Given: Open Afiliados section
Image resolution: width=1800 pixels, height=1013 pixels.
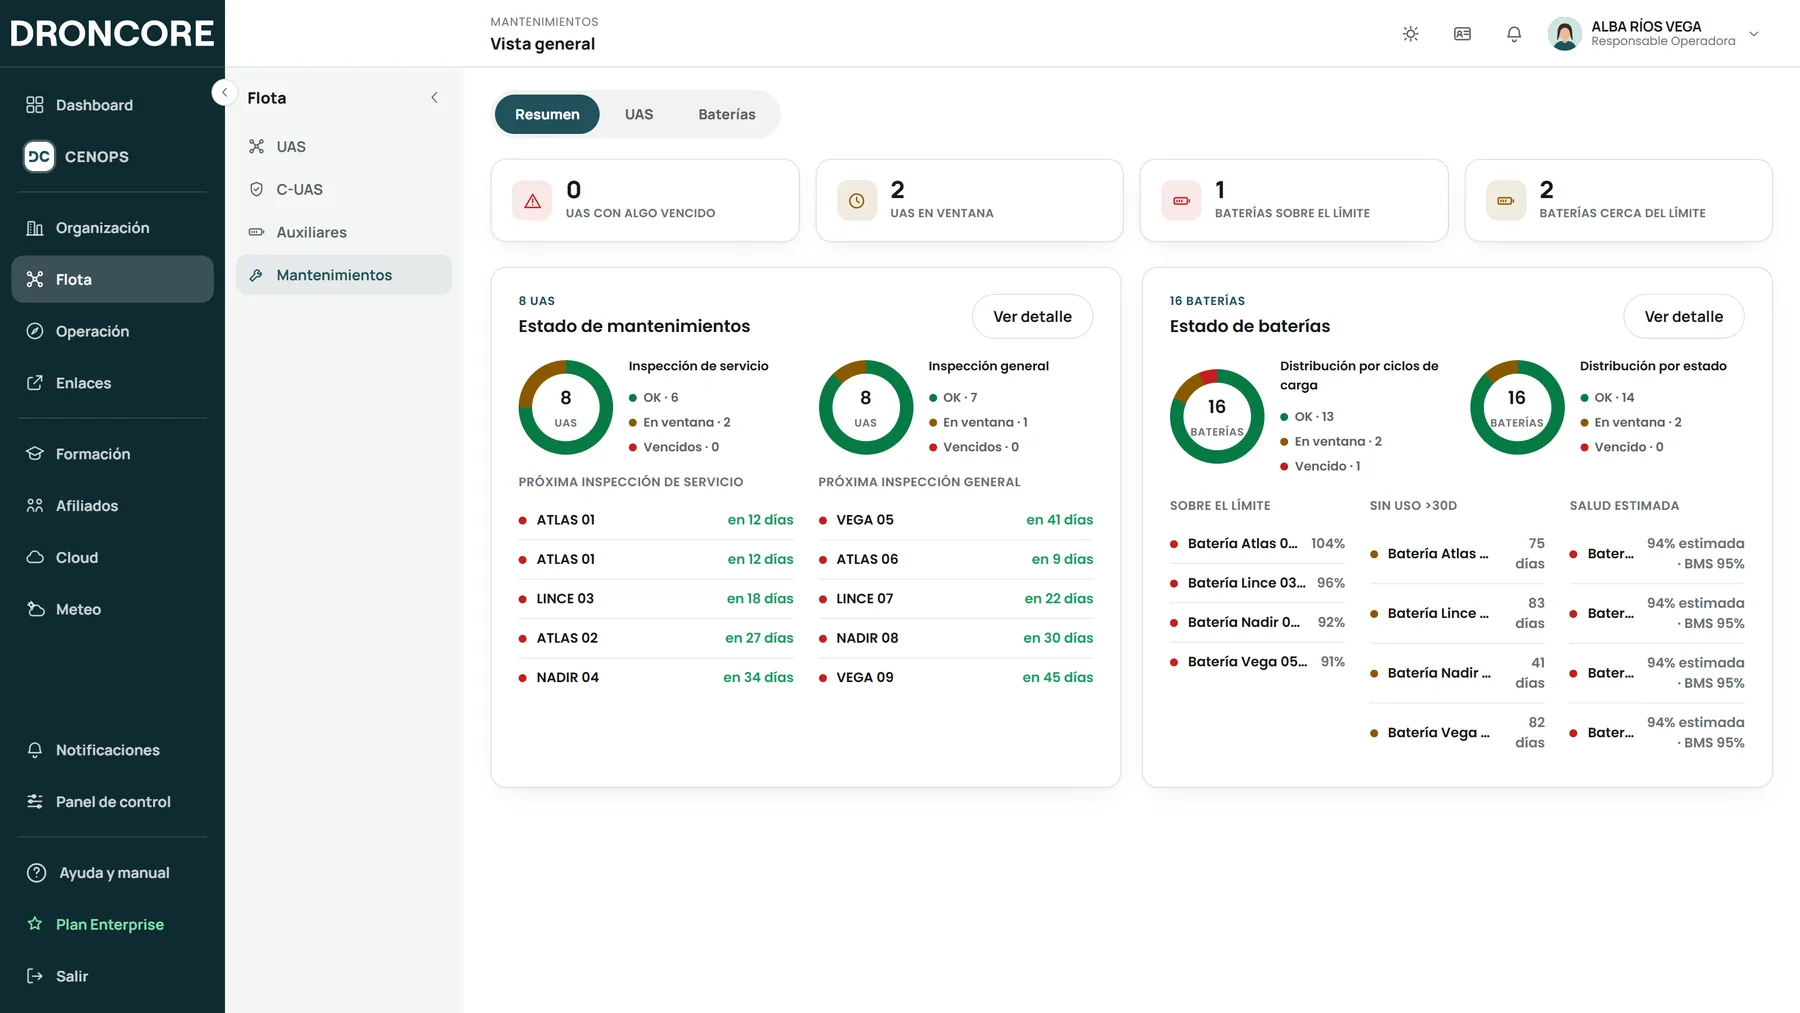Looking at the screenshot, I should pos(112,506).
